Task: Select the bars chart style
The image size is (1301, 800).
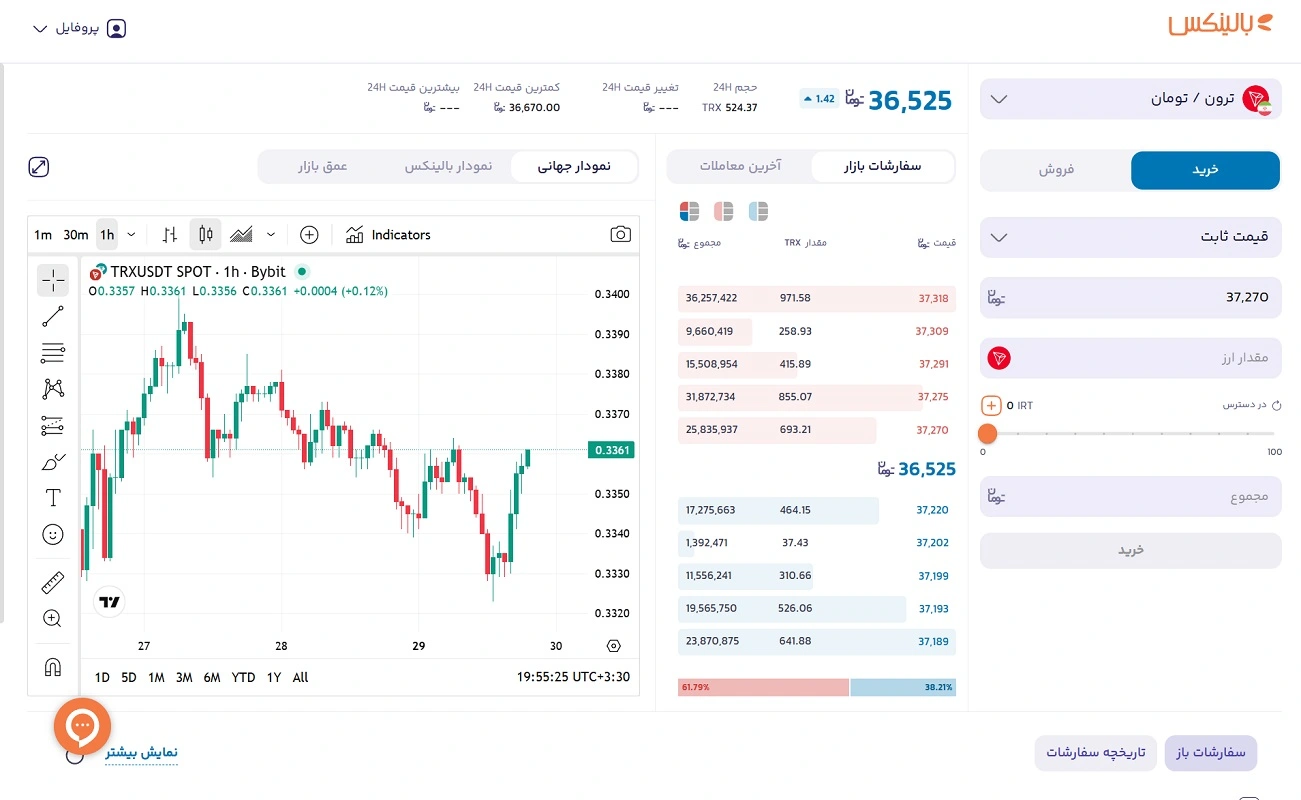Action: click(170, 234)
